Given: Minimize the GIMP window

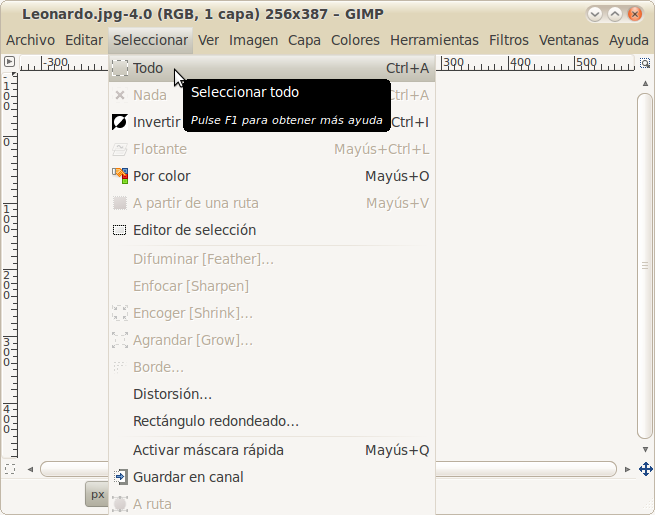Looking at the screenshot, I should tap(594, 14).
